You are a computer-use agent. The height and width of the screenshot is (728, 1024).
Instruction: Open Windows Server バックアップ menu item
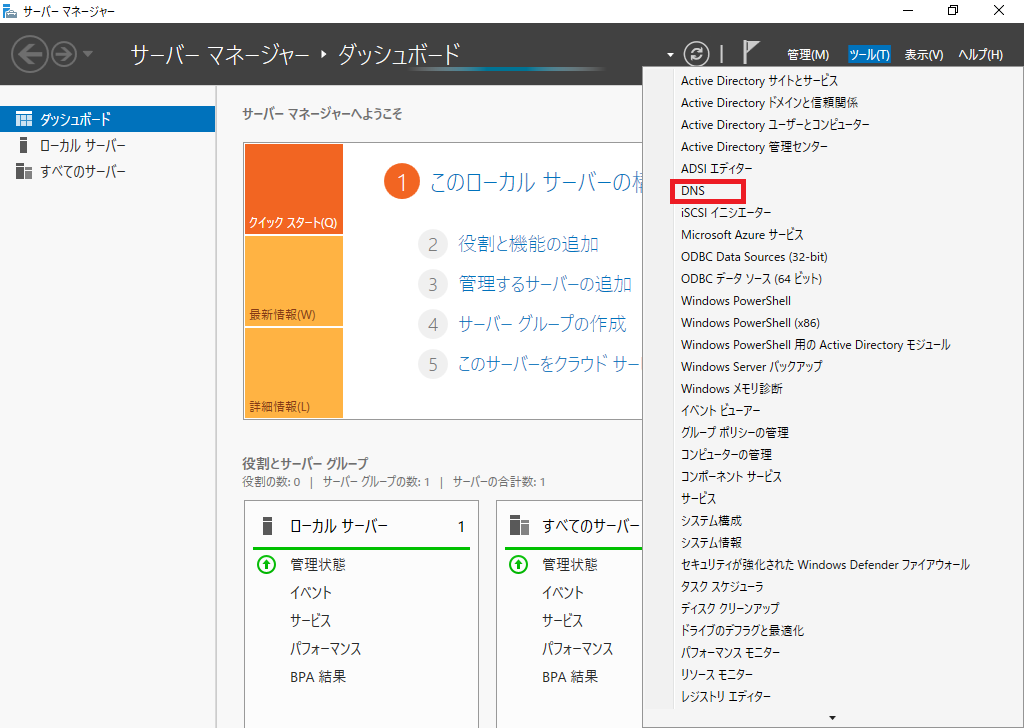point(752,366)
